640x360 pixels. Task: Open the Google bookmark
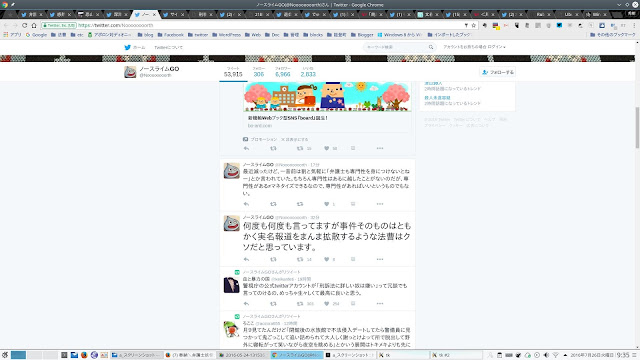pyautogui.click(x=36, y=35)
